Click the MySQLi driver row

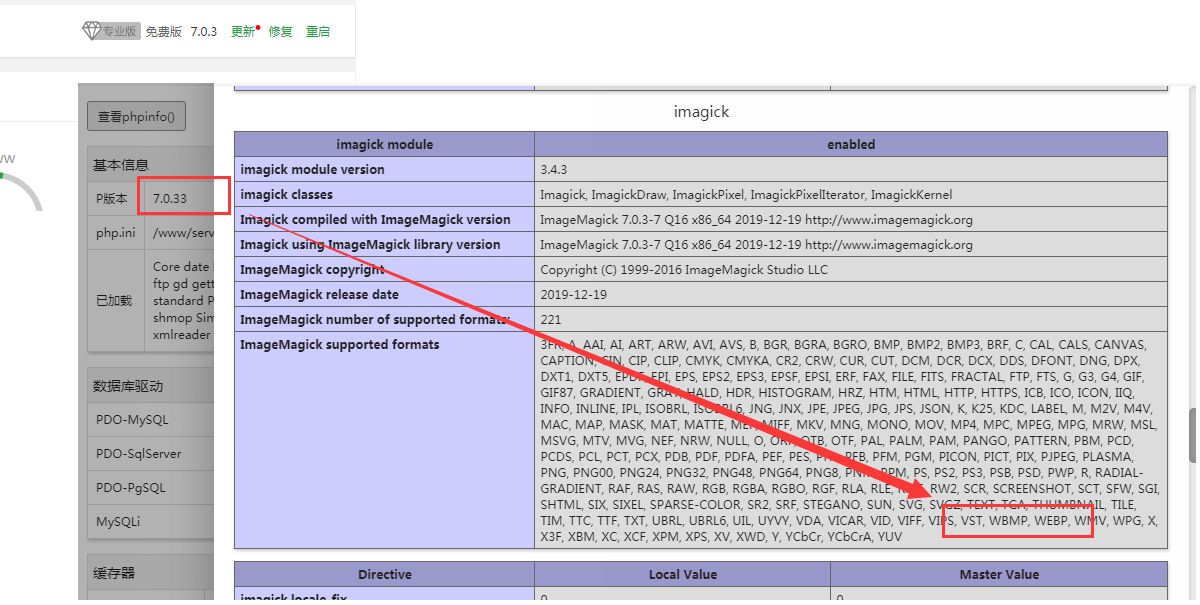coord(118,521)
